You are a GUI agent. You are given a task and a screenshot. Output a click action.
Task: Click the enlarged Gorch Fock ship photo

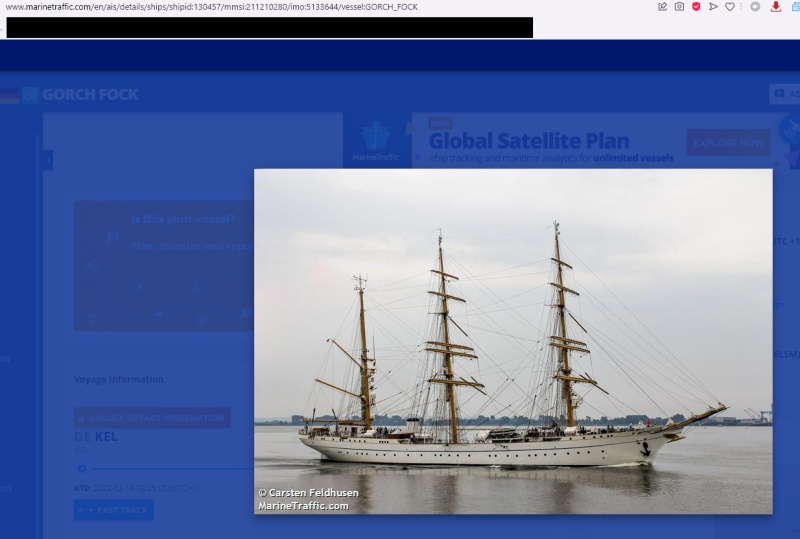[513, 340]
